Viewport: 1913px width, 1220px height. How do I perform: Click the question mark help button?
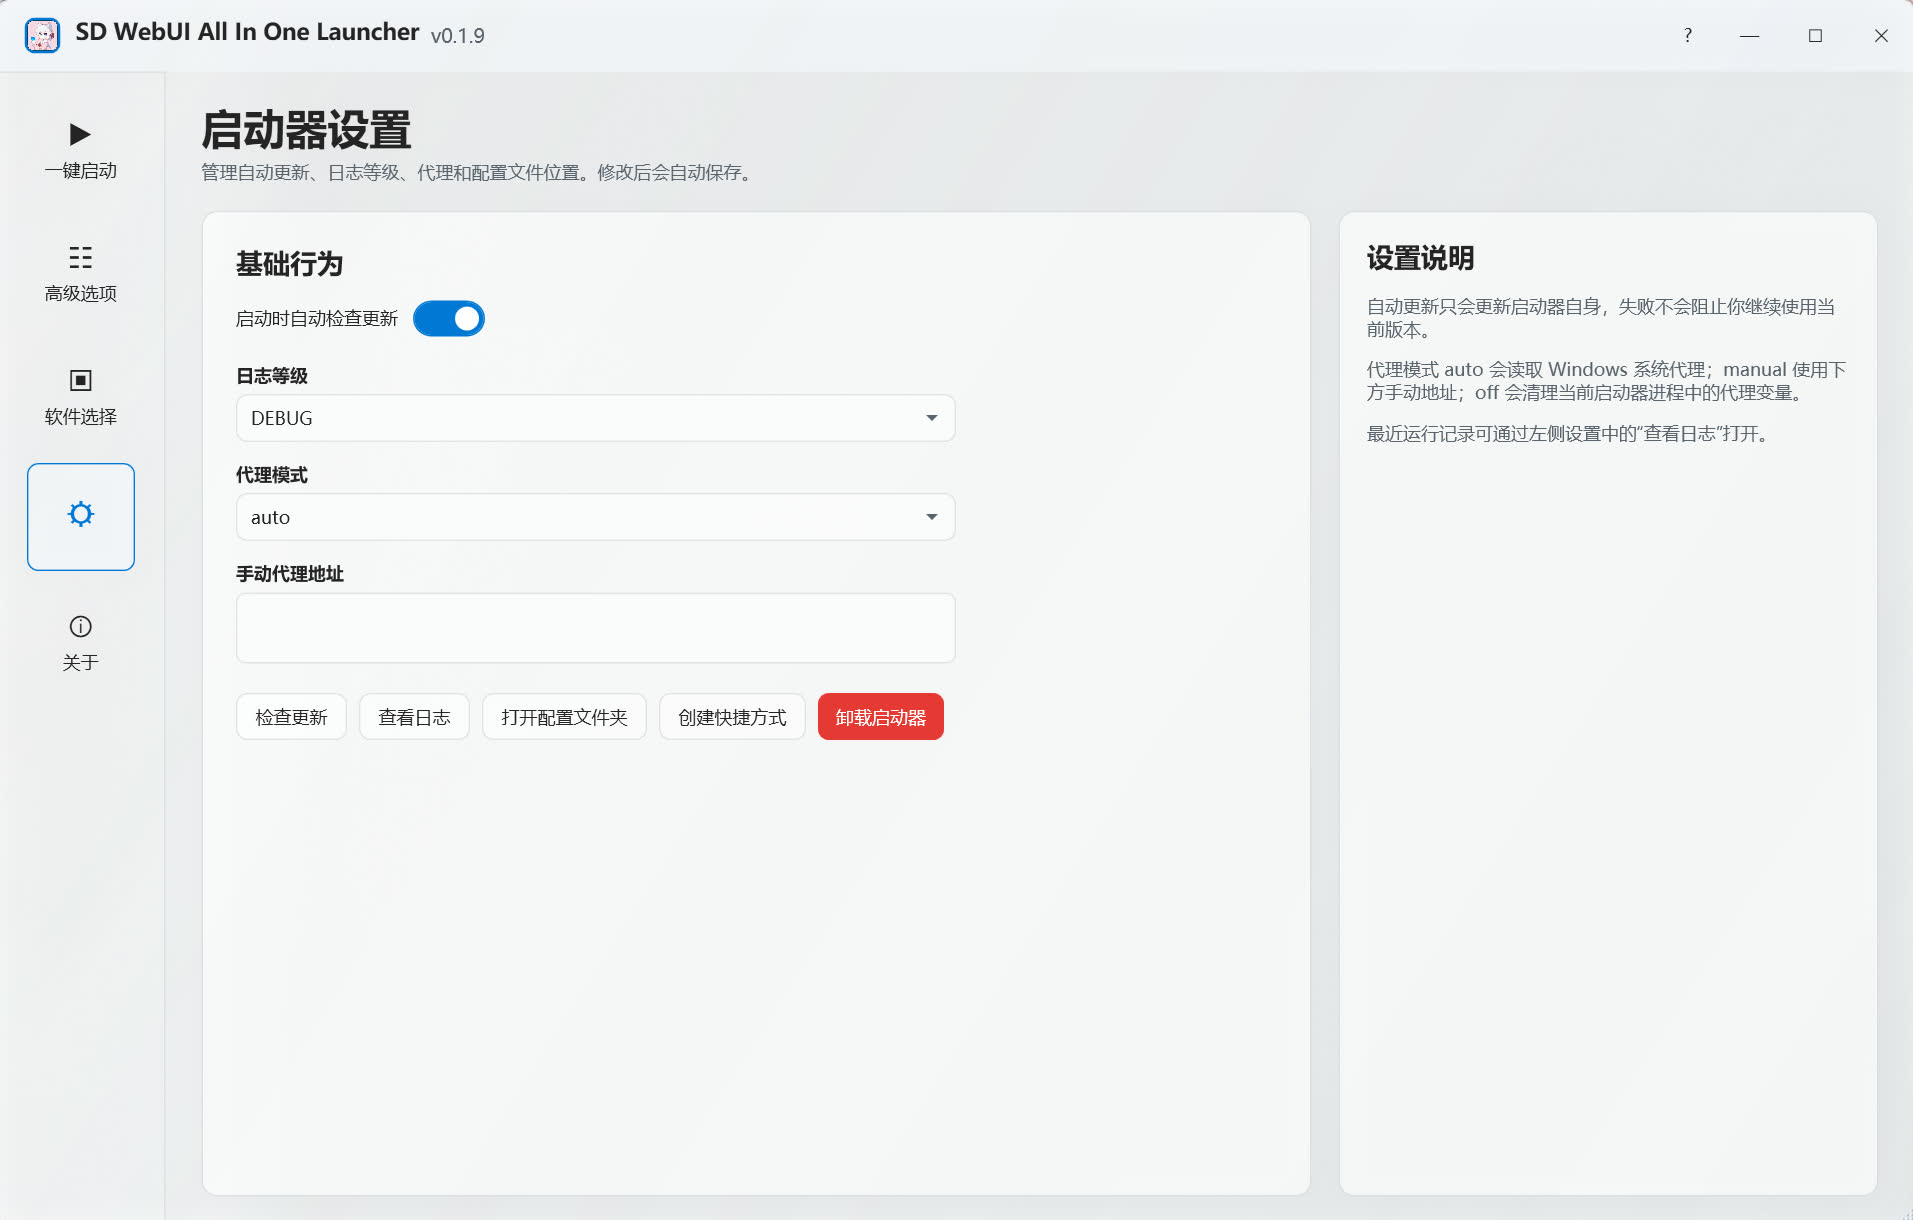1688,35
